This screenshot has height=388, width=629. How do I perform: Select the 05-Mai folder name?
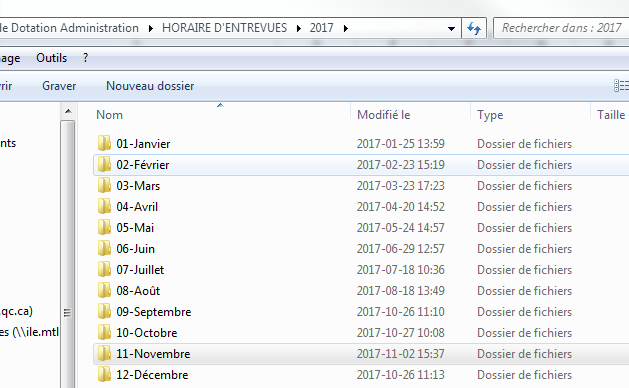click(135, 228)
